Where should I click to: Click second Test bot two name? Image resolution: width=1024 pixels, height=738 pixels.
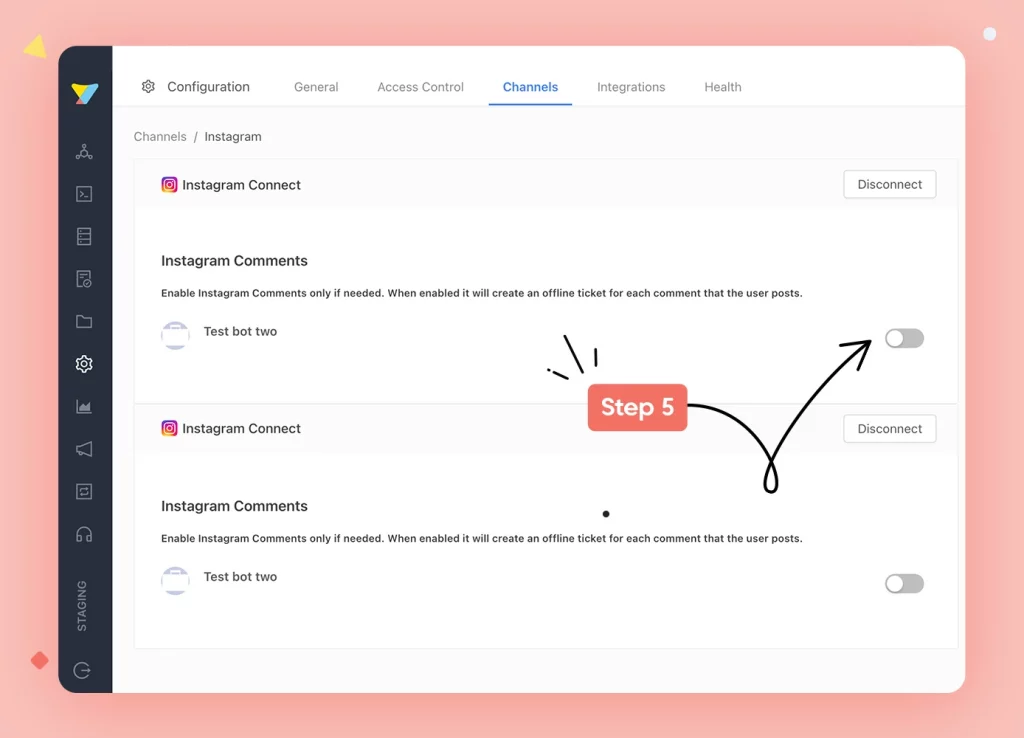(240, 577)
